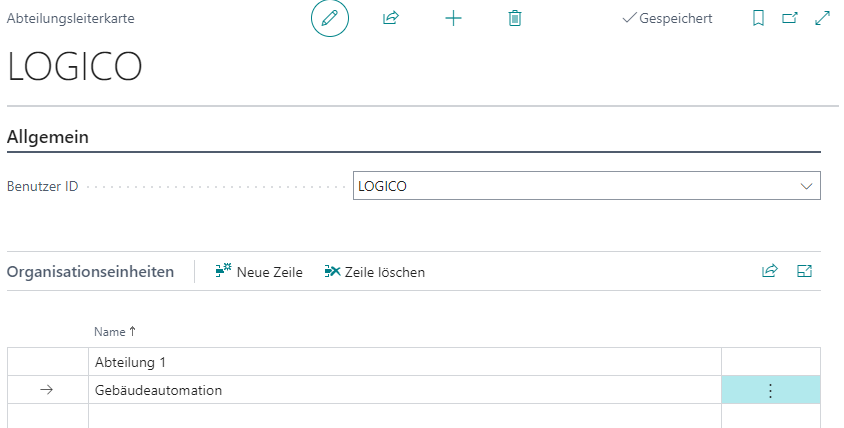Viewport: 844px width, 428px height.
Task: Delete the card using trash icon
Action: click(515, 18)
